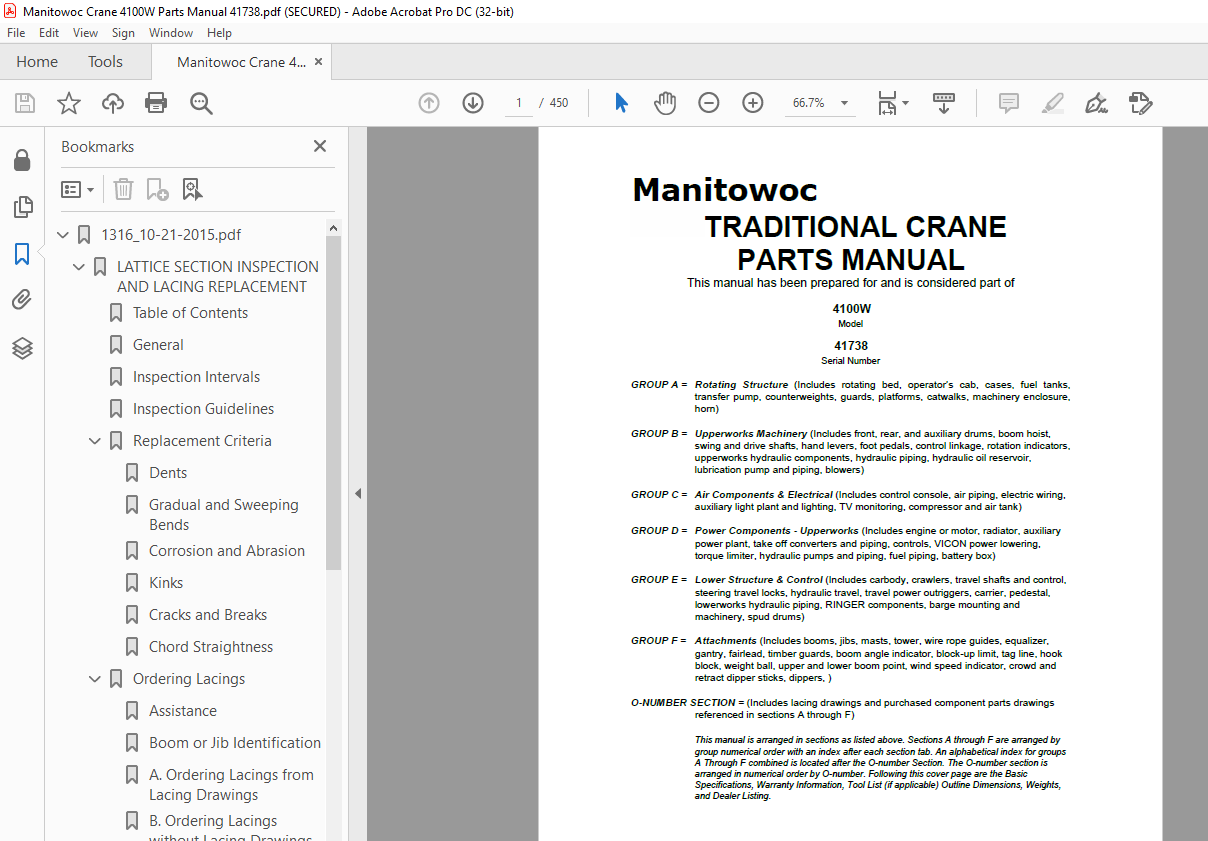Collapse the 1316_10-21-2015.pdf bookmark
The width and height of the screenshot is (1208, 841).
[63, 235]
